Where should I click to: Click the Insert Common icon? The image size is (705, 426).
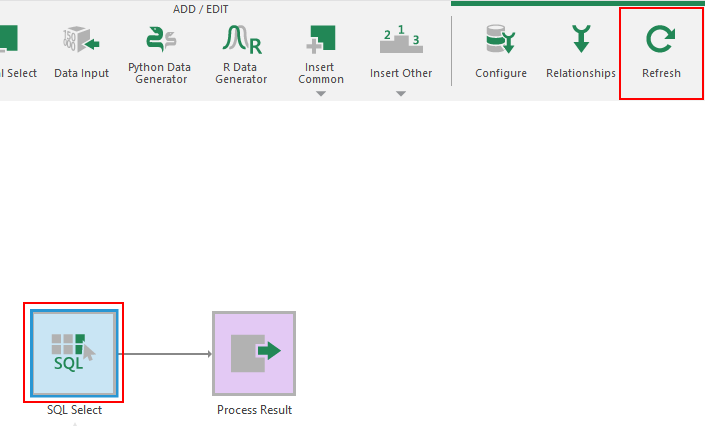point(321,40)
